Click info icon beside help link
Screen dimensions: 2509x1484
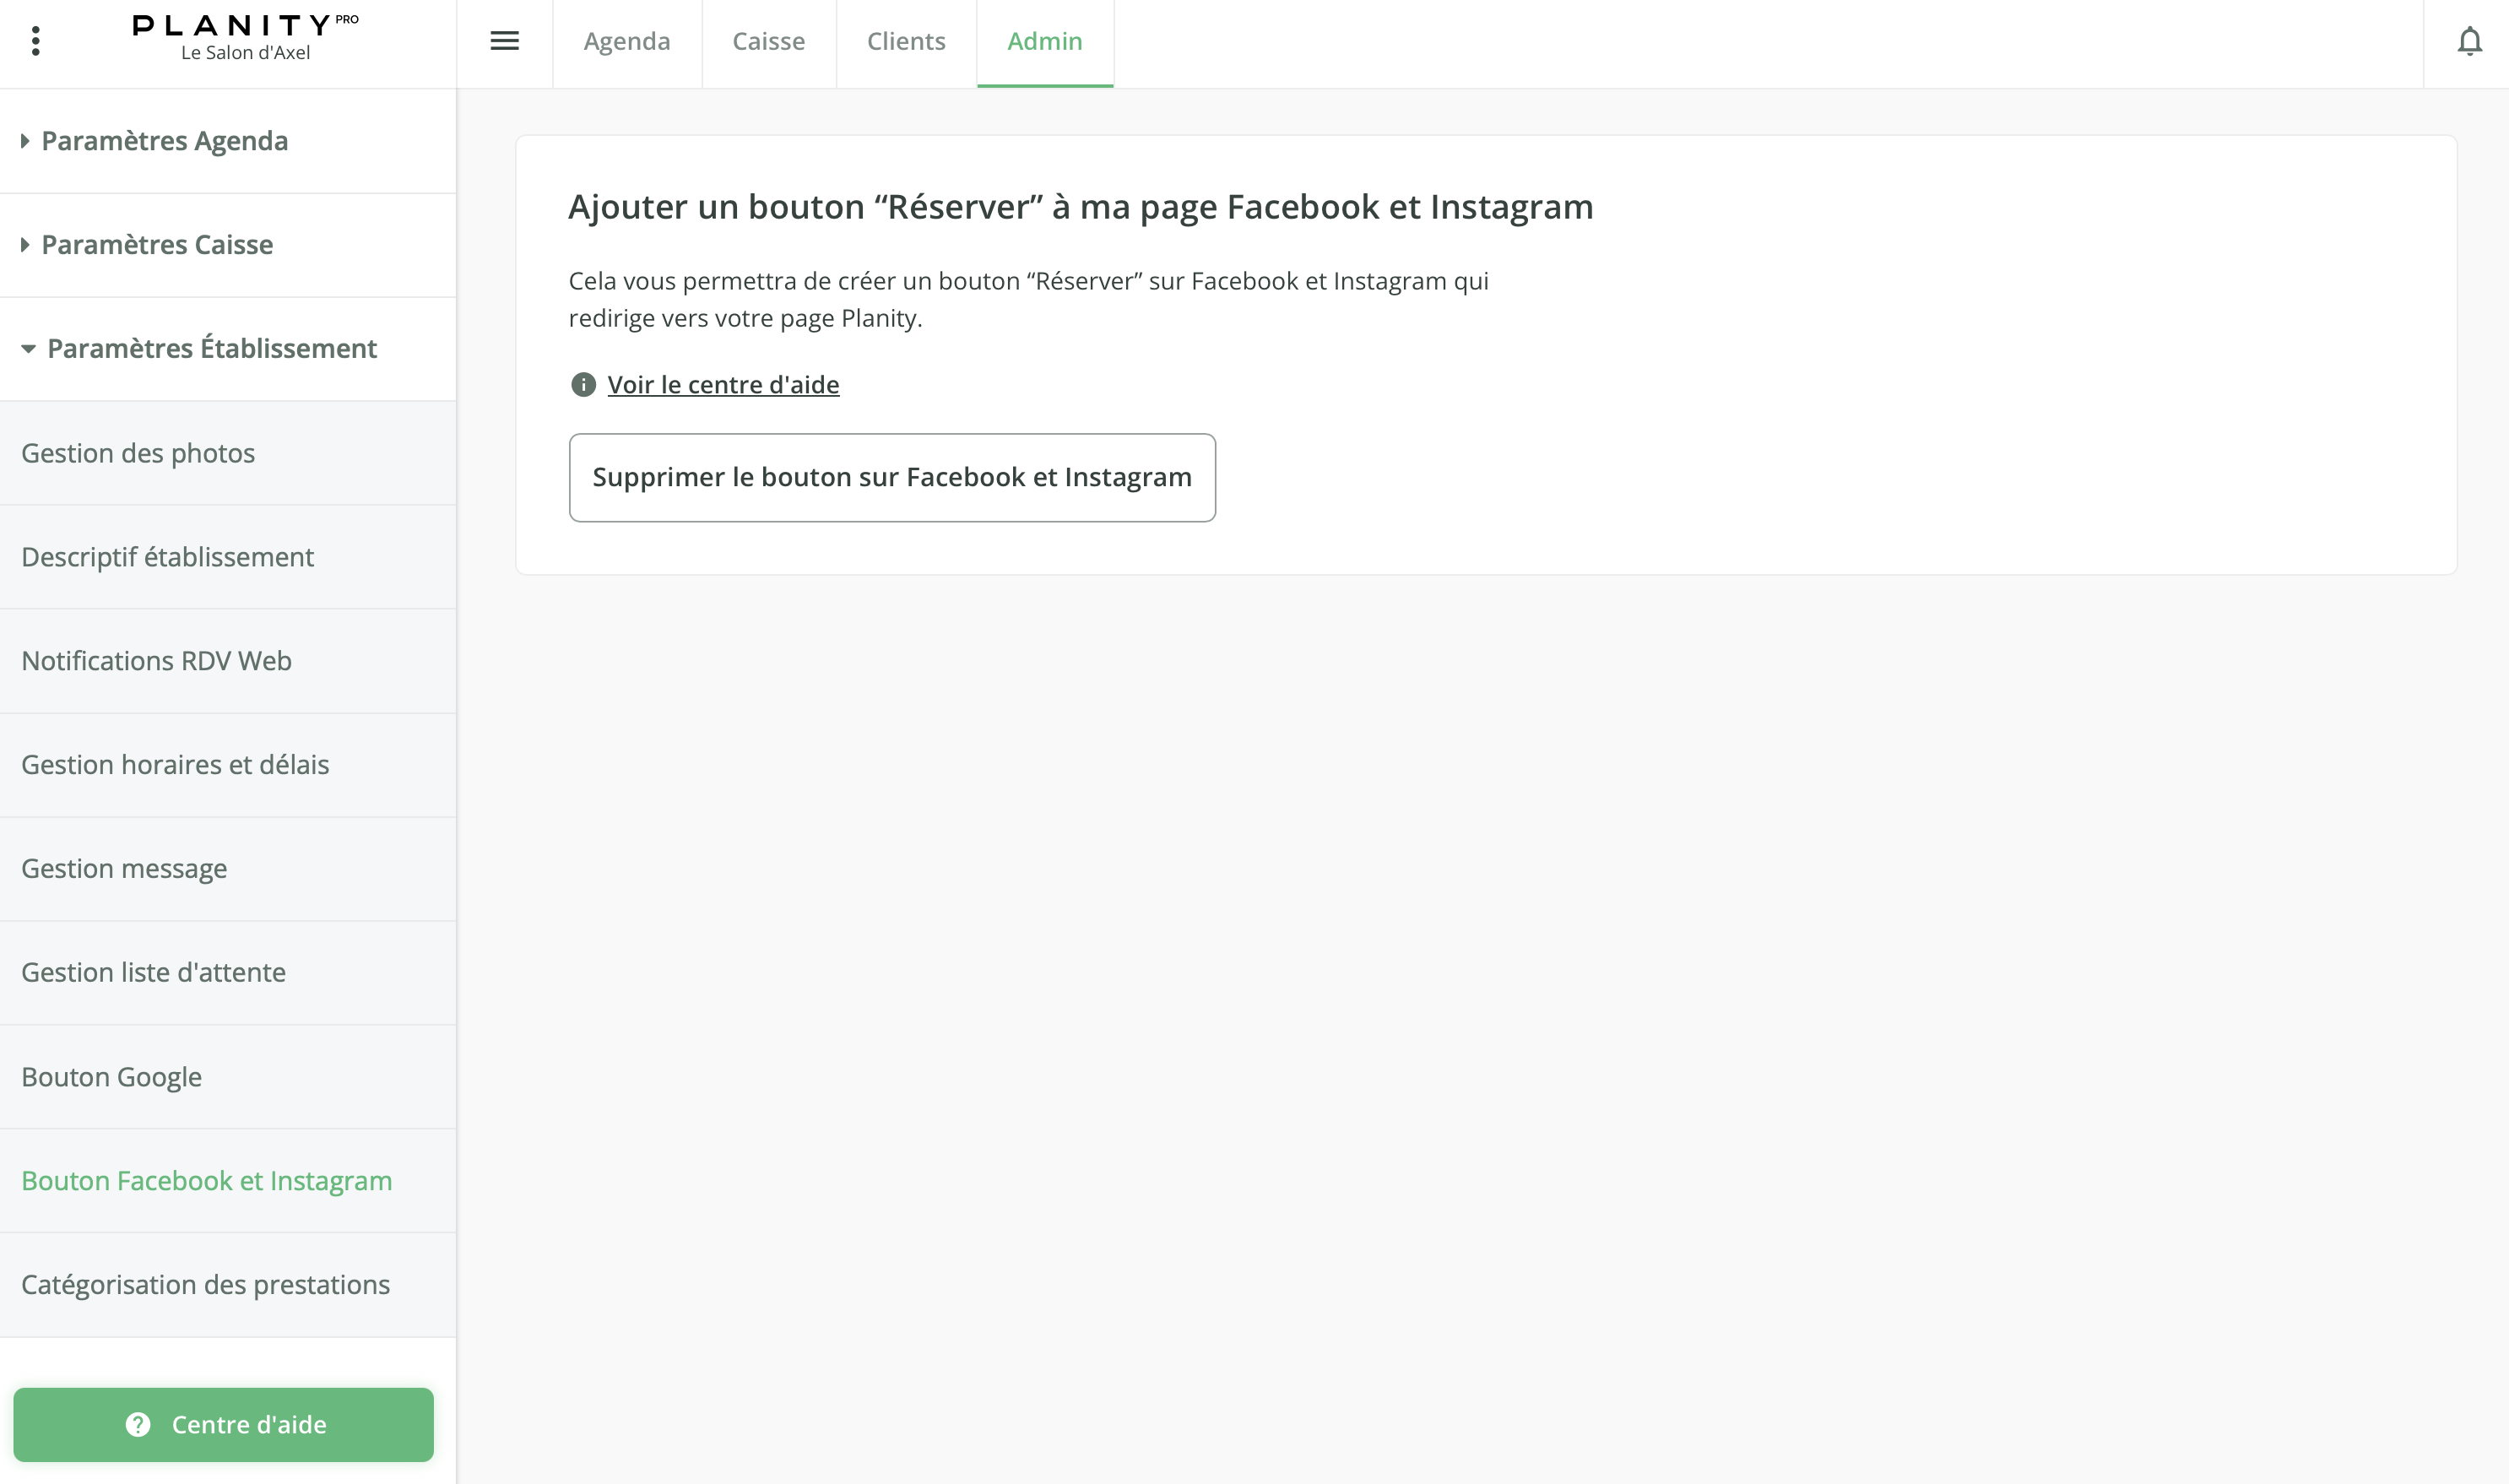pos(583,385)
